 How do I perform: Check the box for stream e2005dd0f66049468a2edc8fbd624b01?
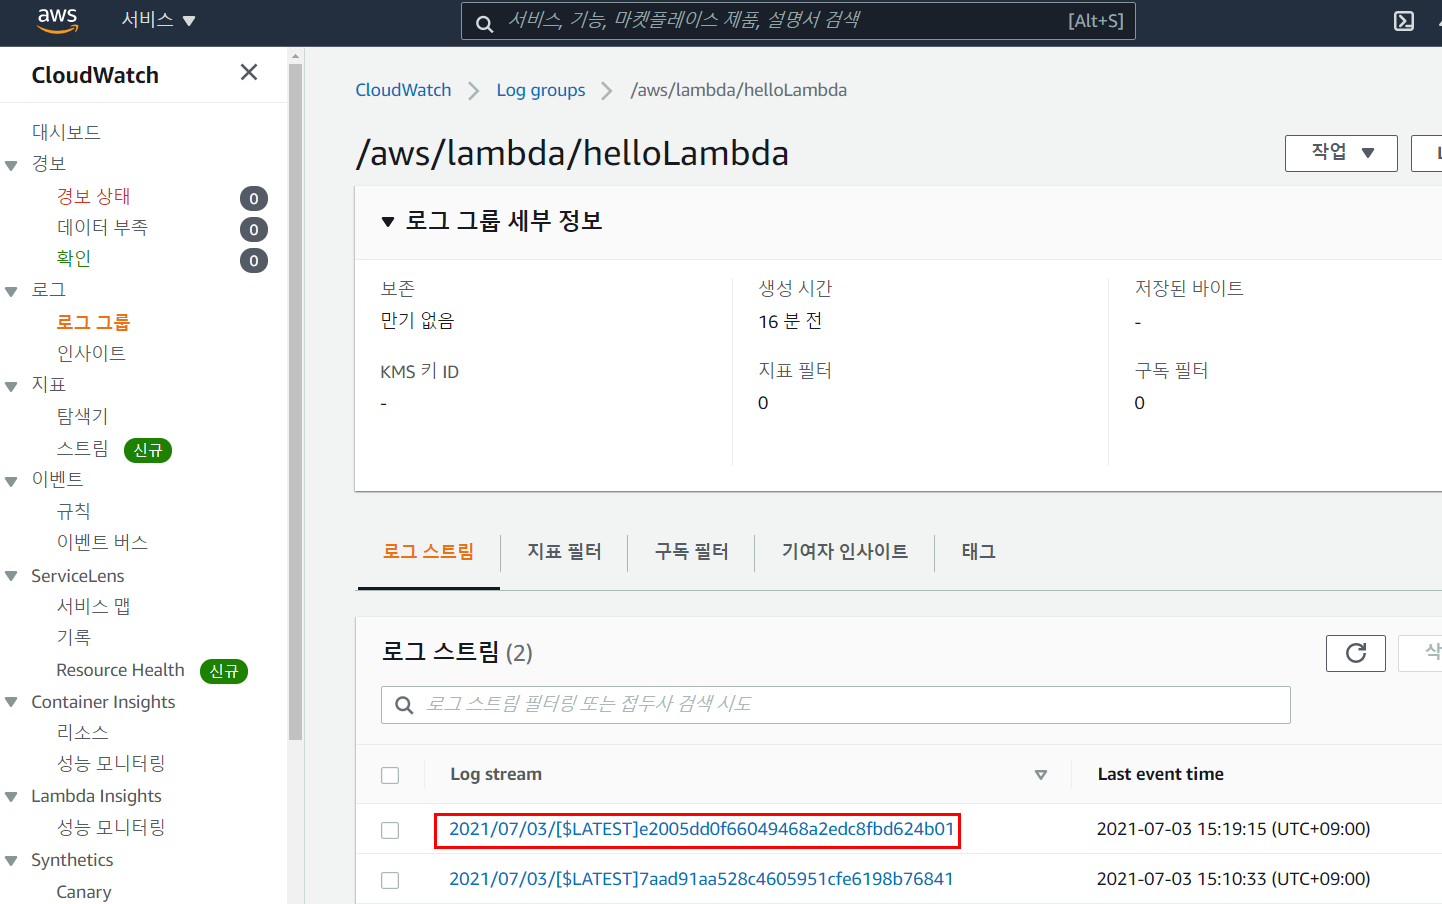[x=390, y=830]
